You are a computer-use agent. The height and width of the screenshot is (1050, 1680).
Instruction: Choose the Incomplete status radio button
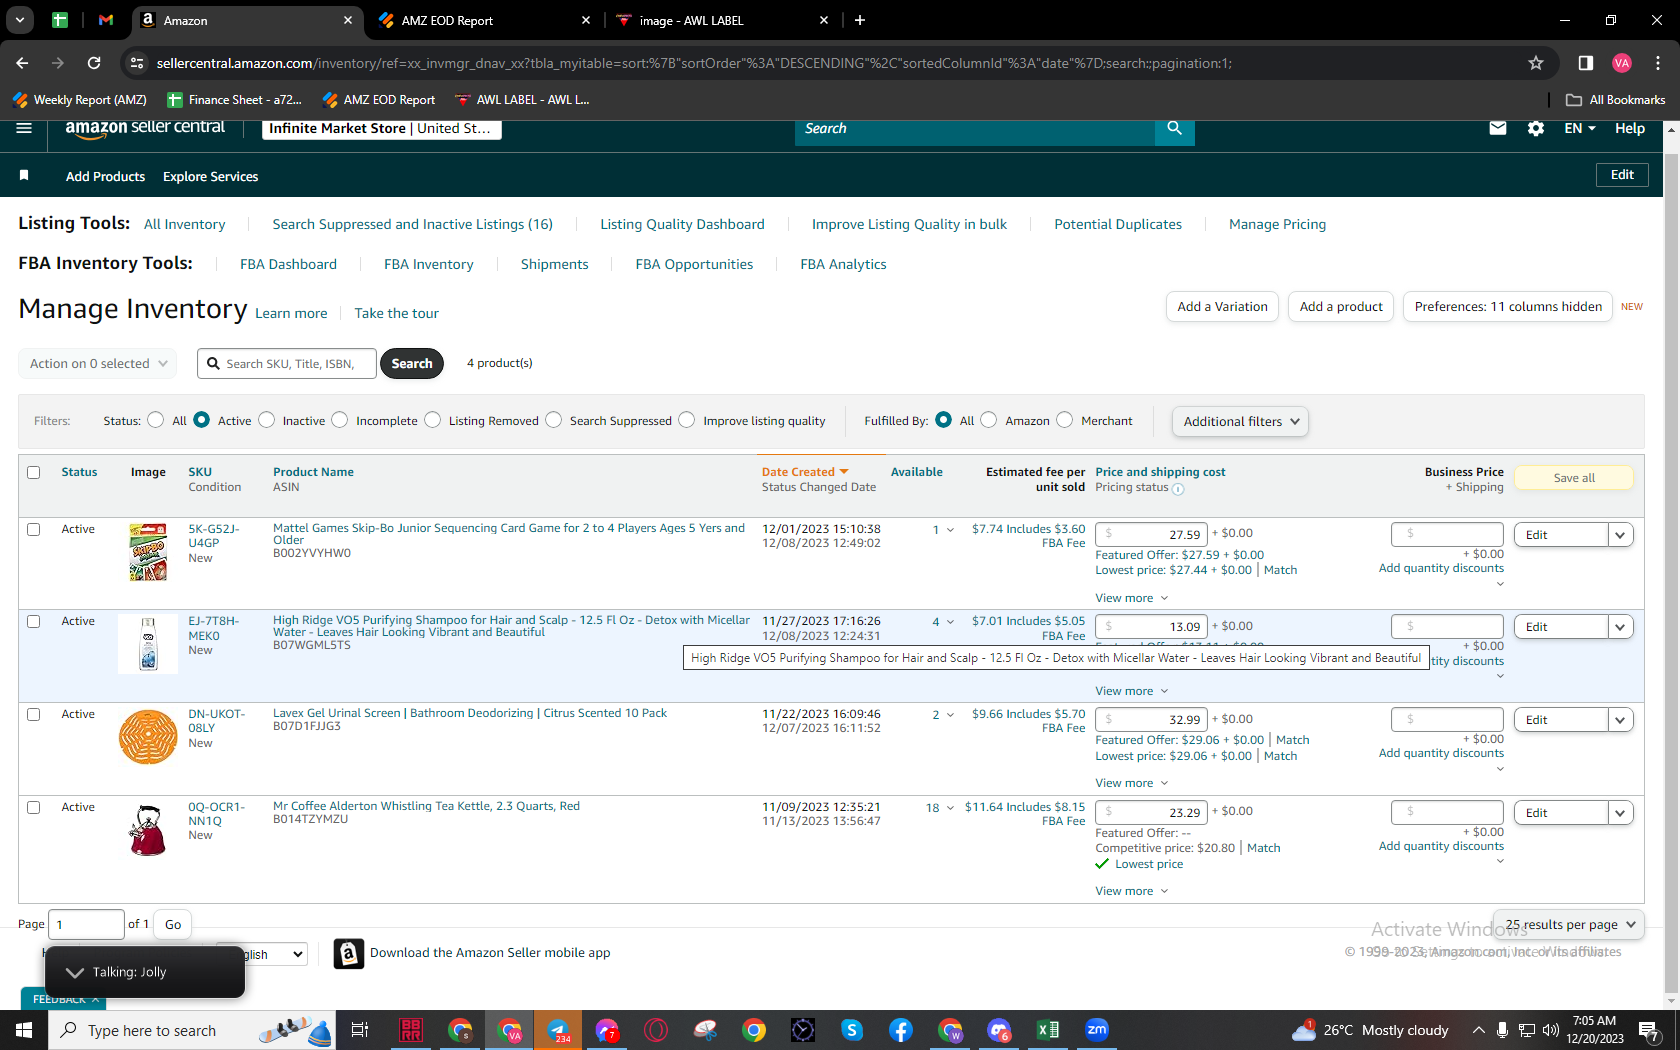click(340, 420)
